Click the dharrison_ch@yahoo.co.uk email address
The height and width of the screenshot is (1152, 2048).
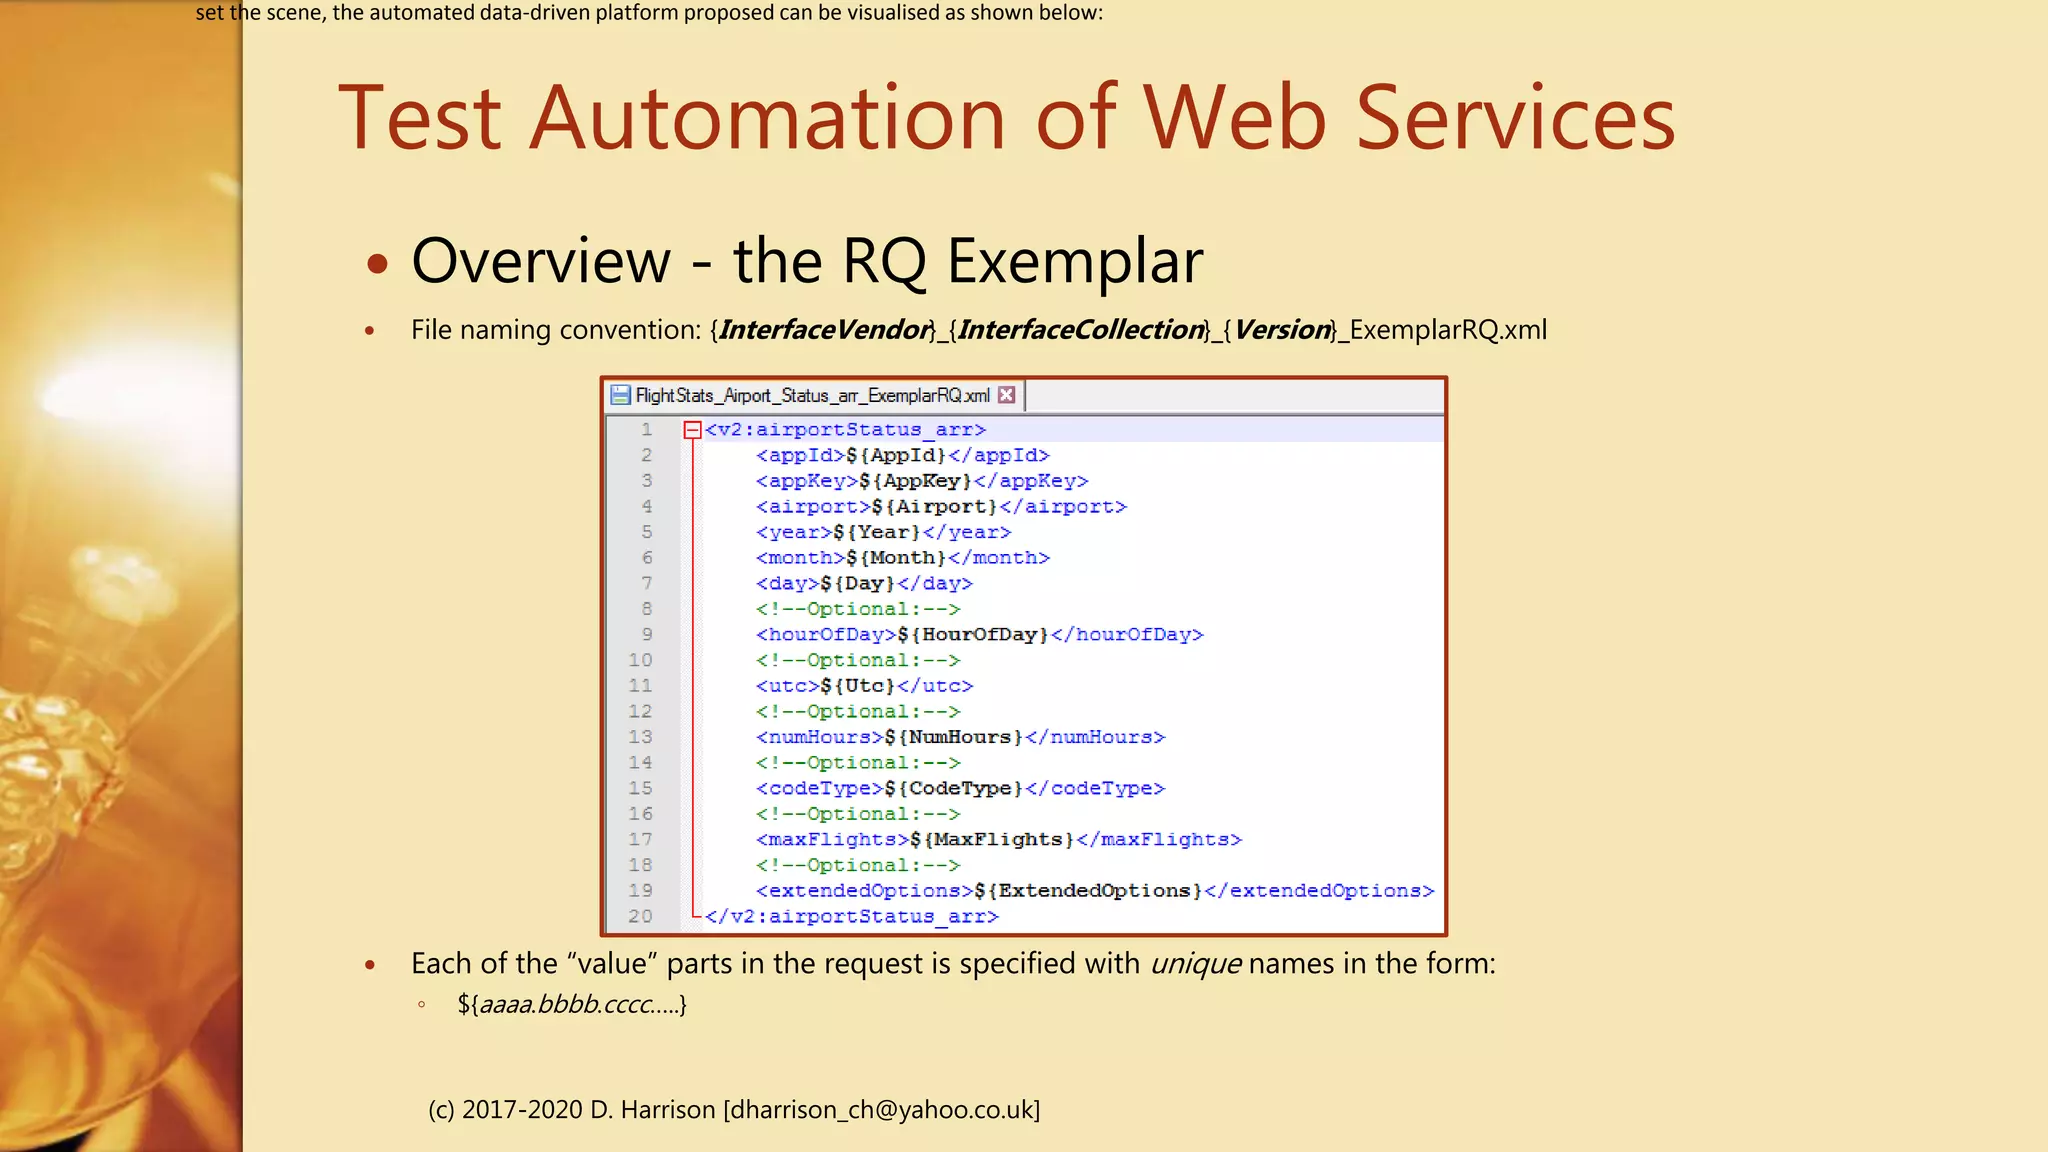(881, 1110)
